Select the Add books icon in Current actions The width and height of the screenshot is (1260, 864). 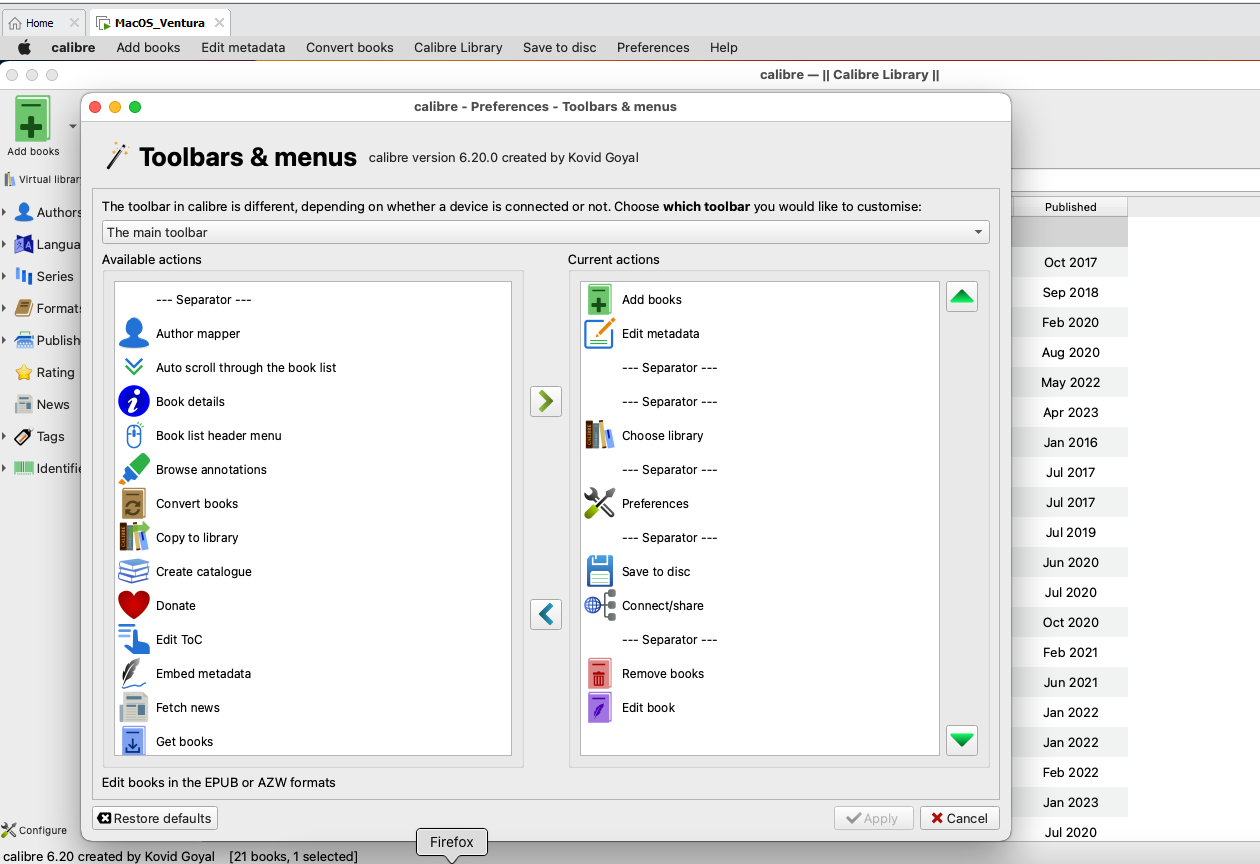[600, 299]
